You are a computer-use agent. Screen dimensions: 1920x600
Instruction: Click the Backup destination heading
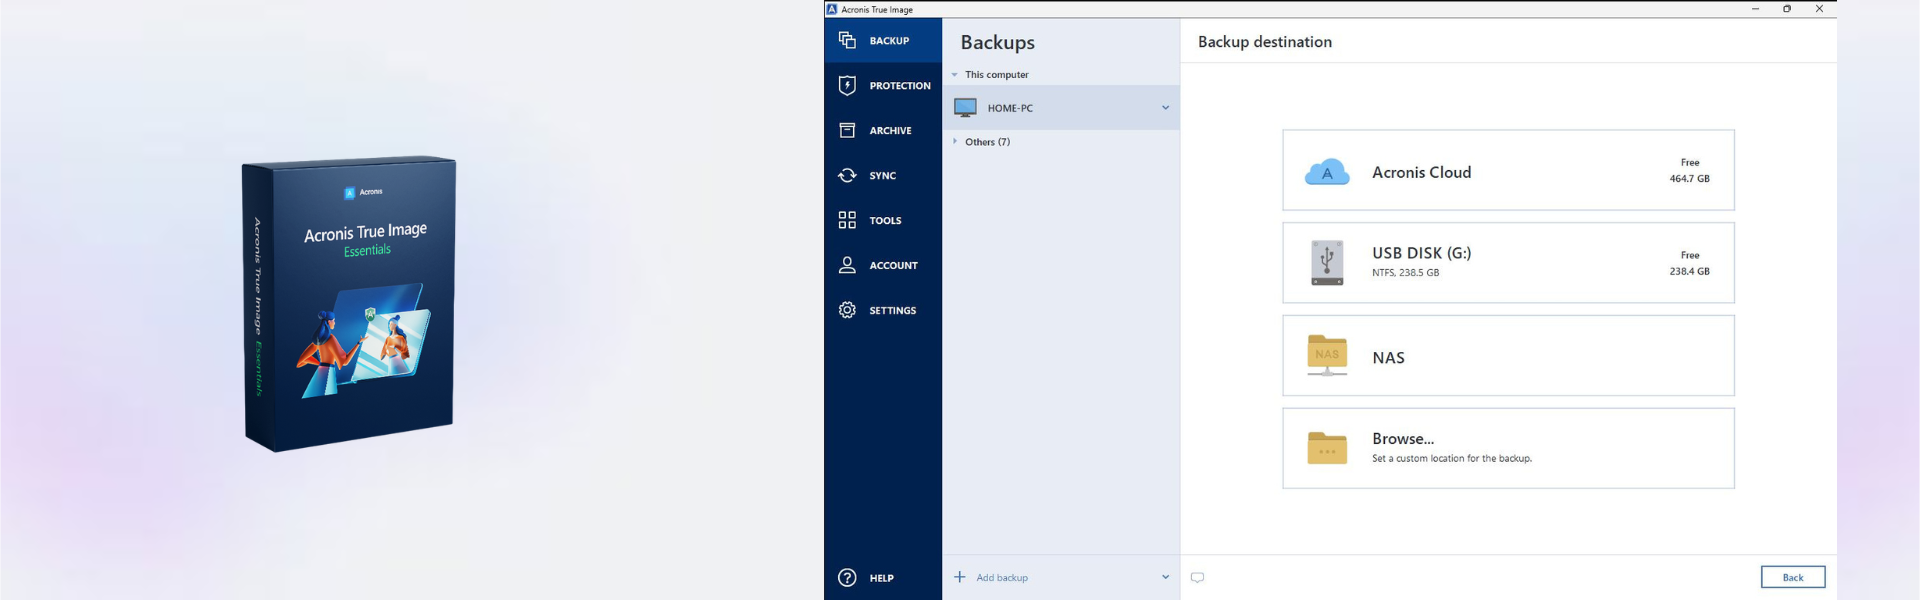(x=1264, y=42)
